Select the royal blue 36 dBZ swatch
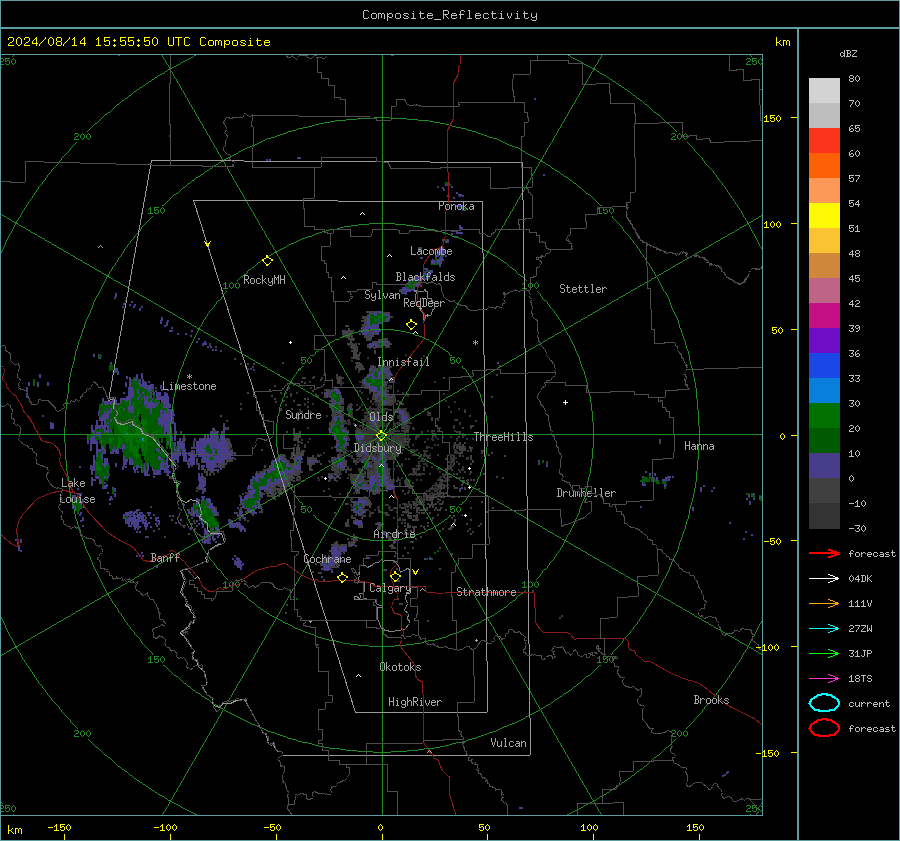This screenshot has height=841, width=900. pyautogui.click(x=824, y=365)
